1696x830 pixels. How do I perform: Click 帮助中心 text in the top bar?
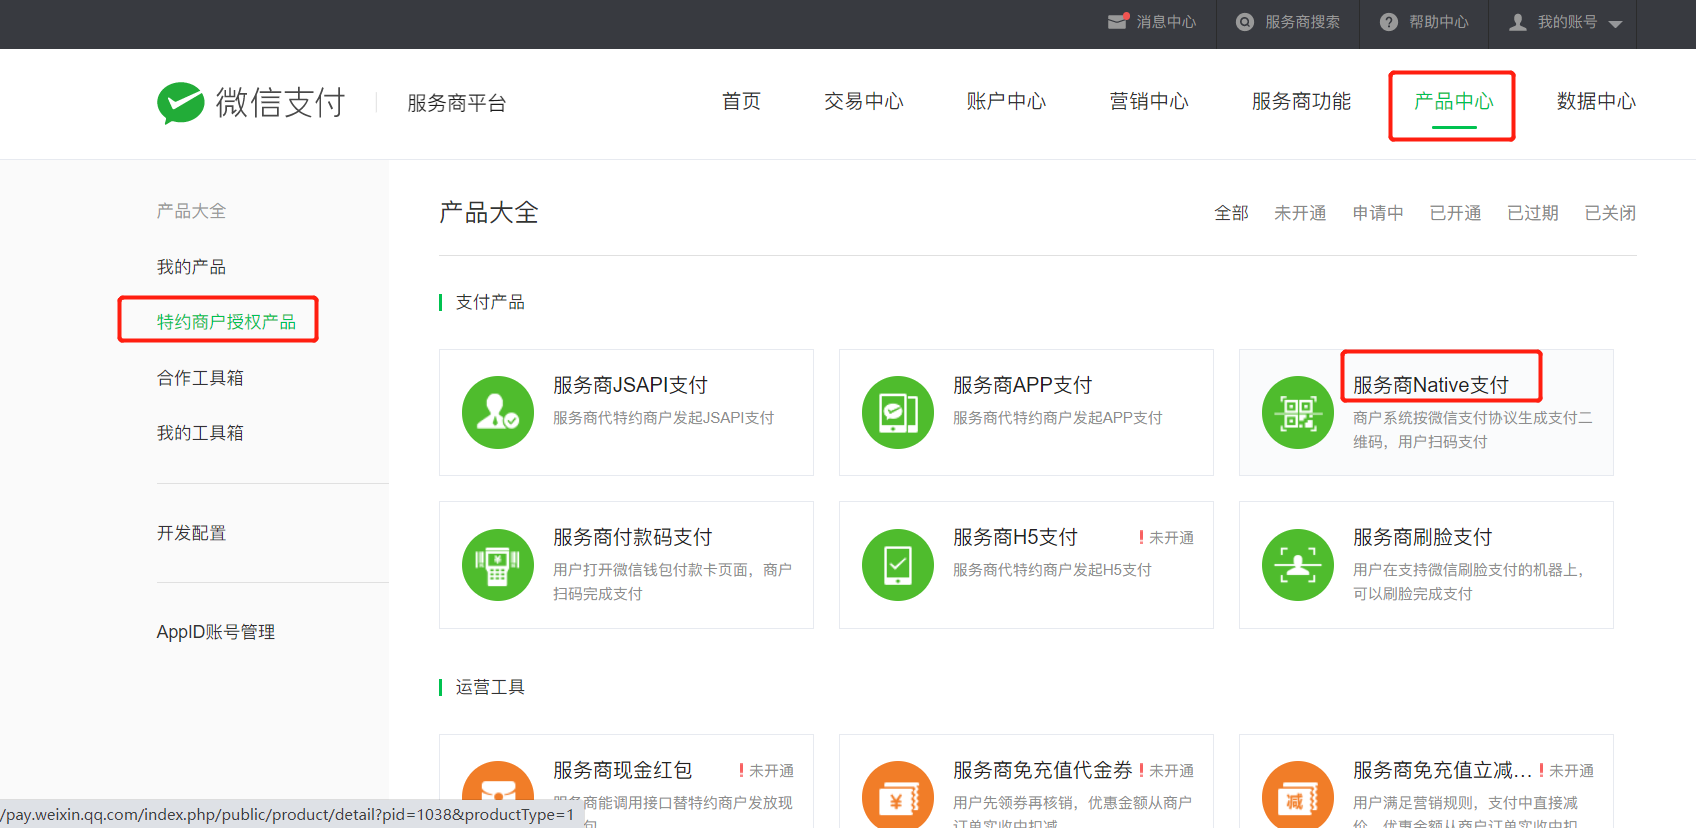pyautogui.click(x=1439, y=22)
